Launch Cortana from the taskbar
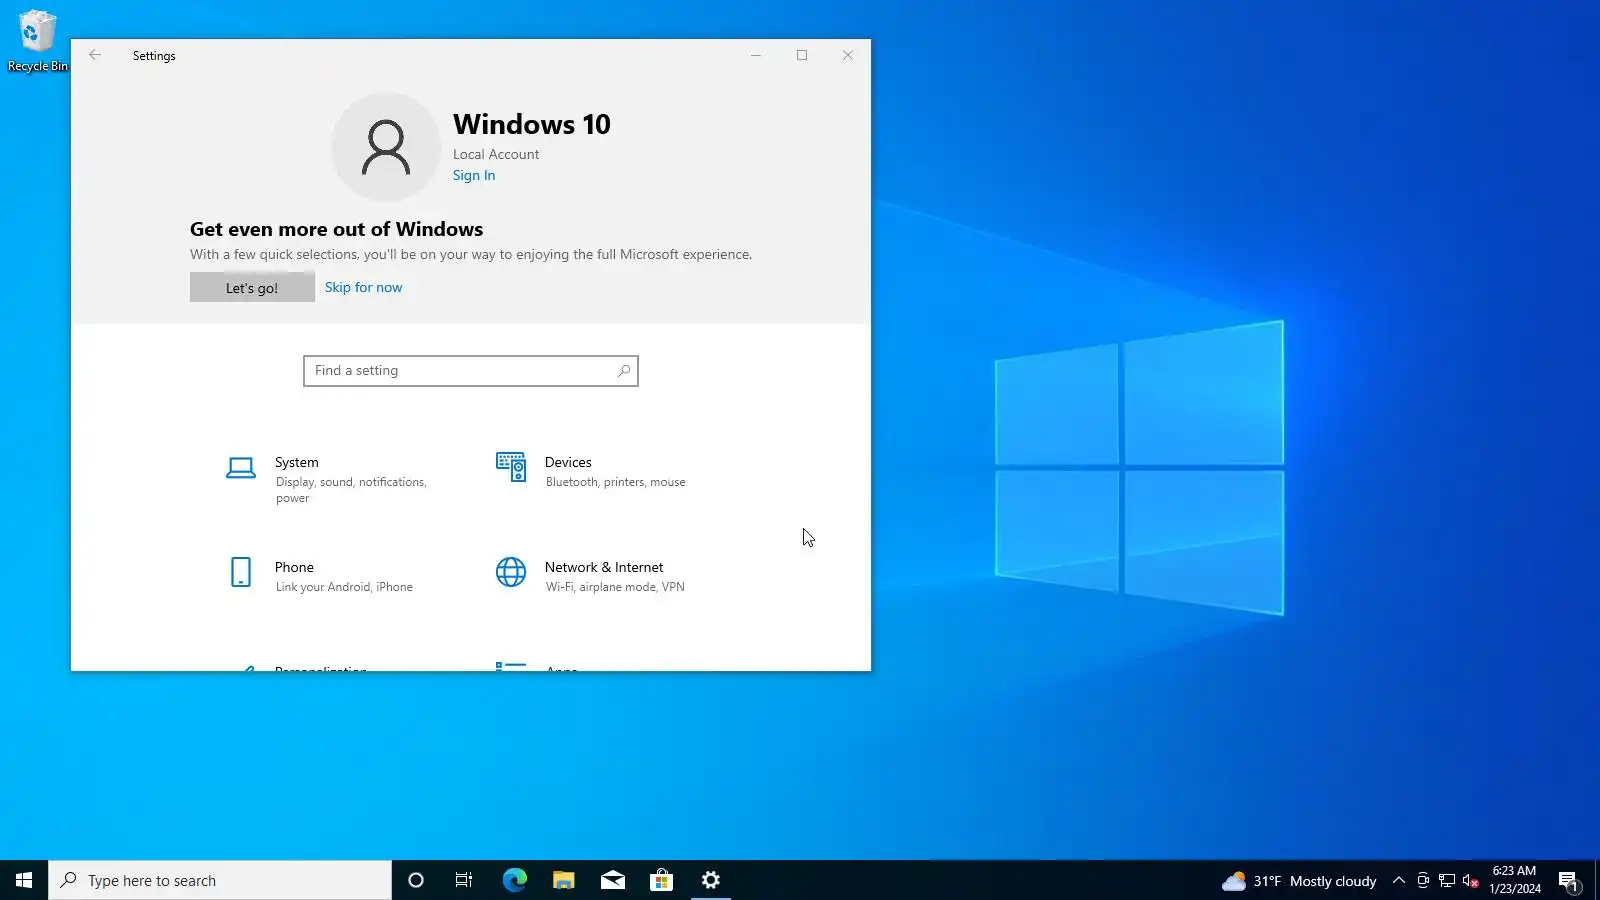 pos(416,880)
